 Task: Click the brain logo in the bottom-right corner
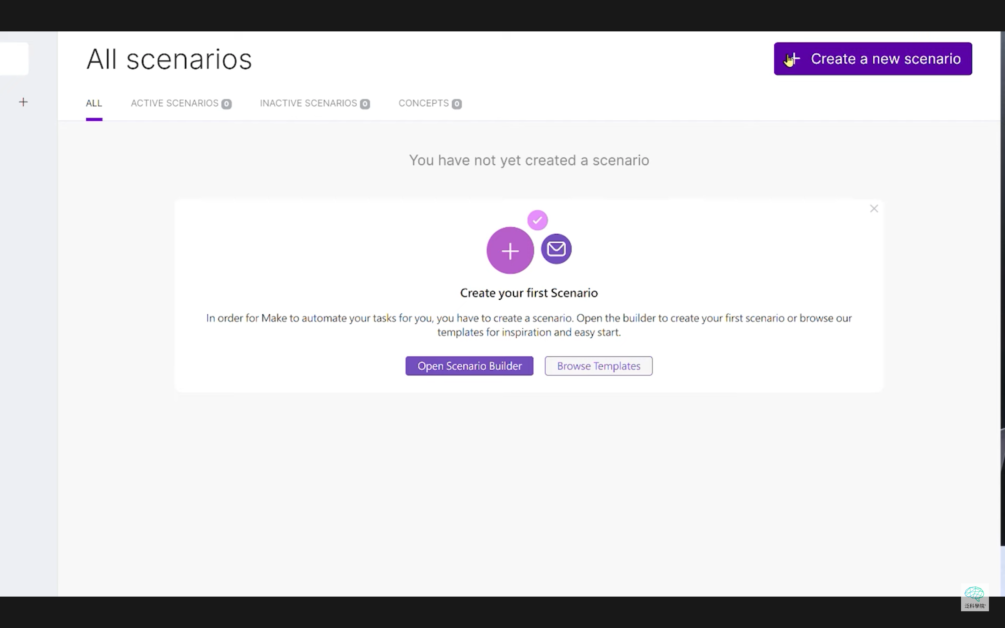coord(974,596)
